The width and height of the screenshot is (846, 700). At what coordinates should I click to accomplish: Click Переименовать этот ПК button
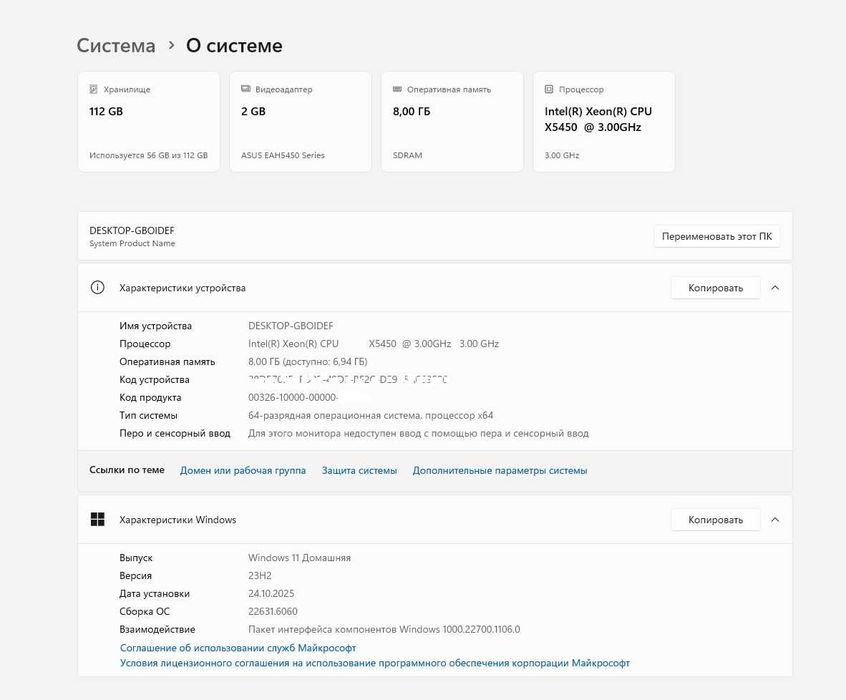tap(717, 236)
